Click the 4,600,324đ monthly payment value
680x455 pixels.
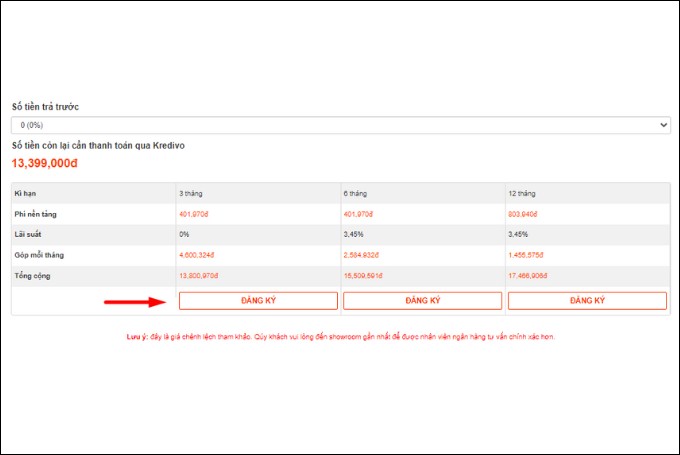[x=196, y=255]
